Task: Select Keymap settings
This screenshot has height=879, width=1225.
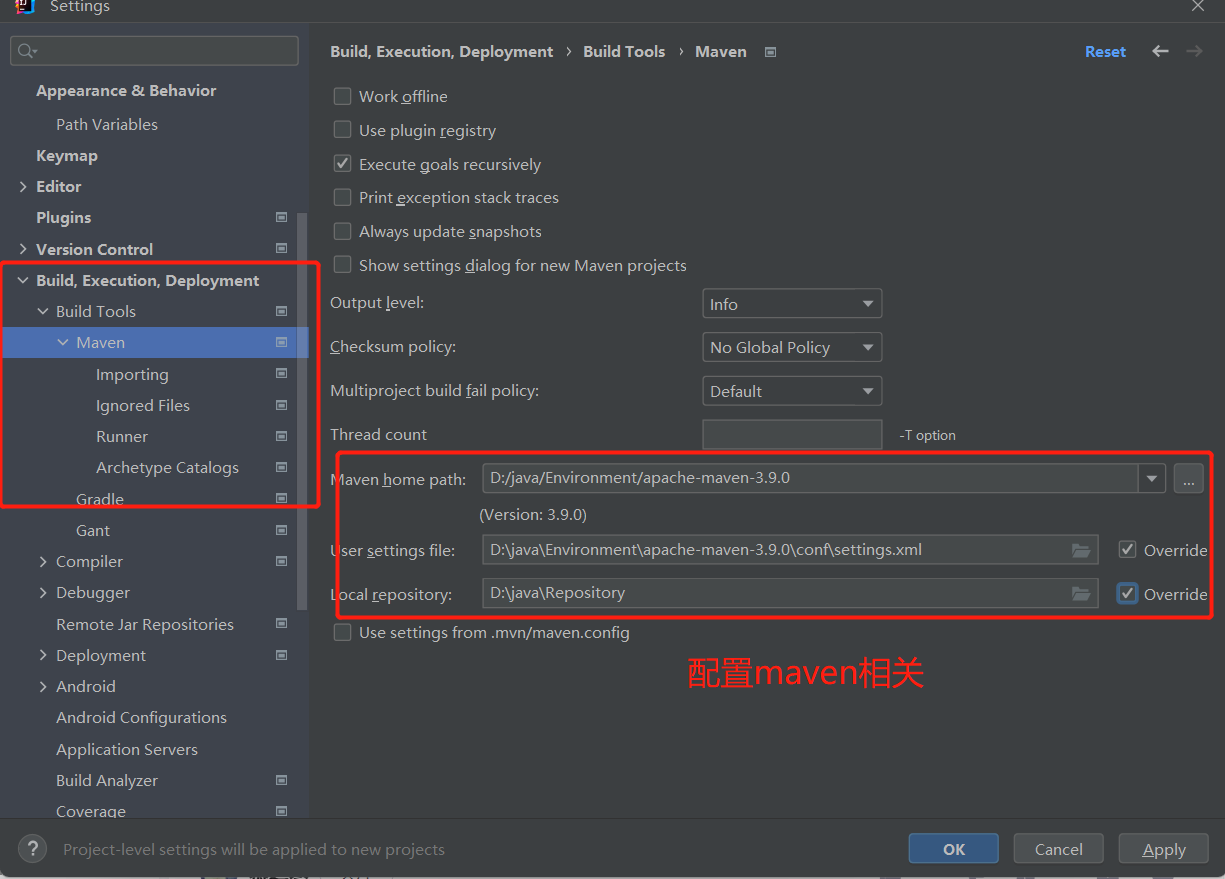Action: point(67,155)
